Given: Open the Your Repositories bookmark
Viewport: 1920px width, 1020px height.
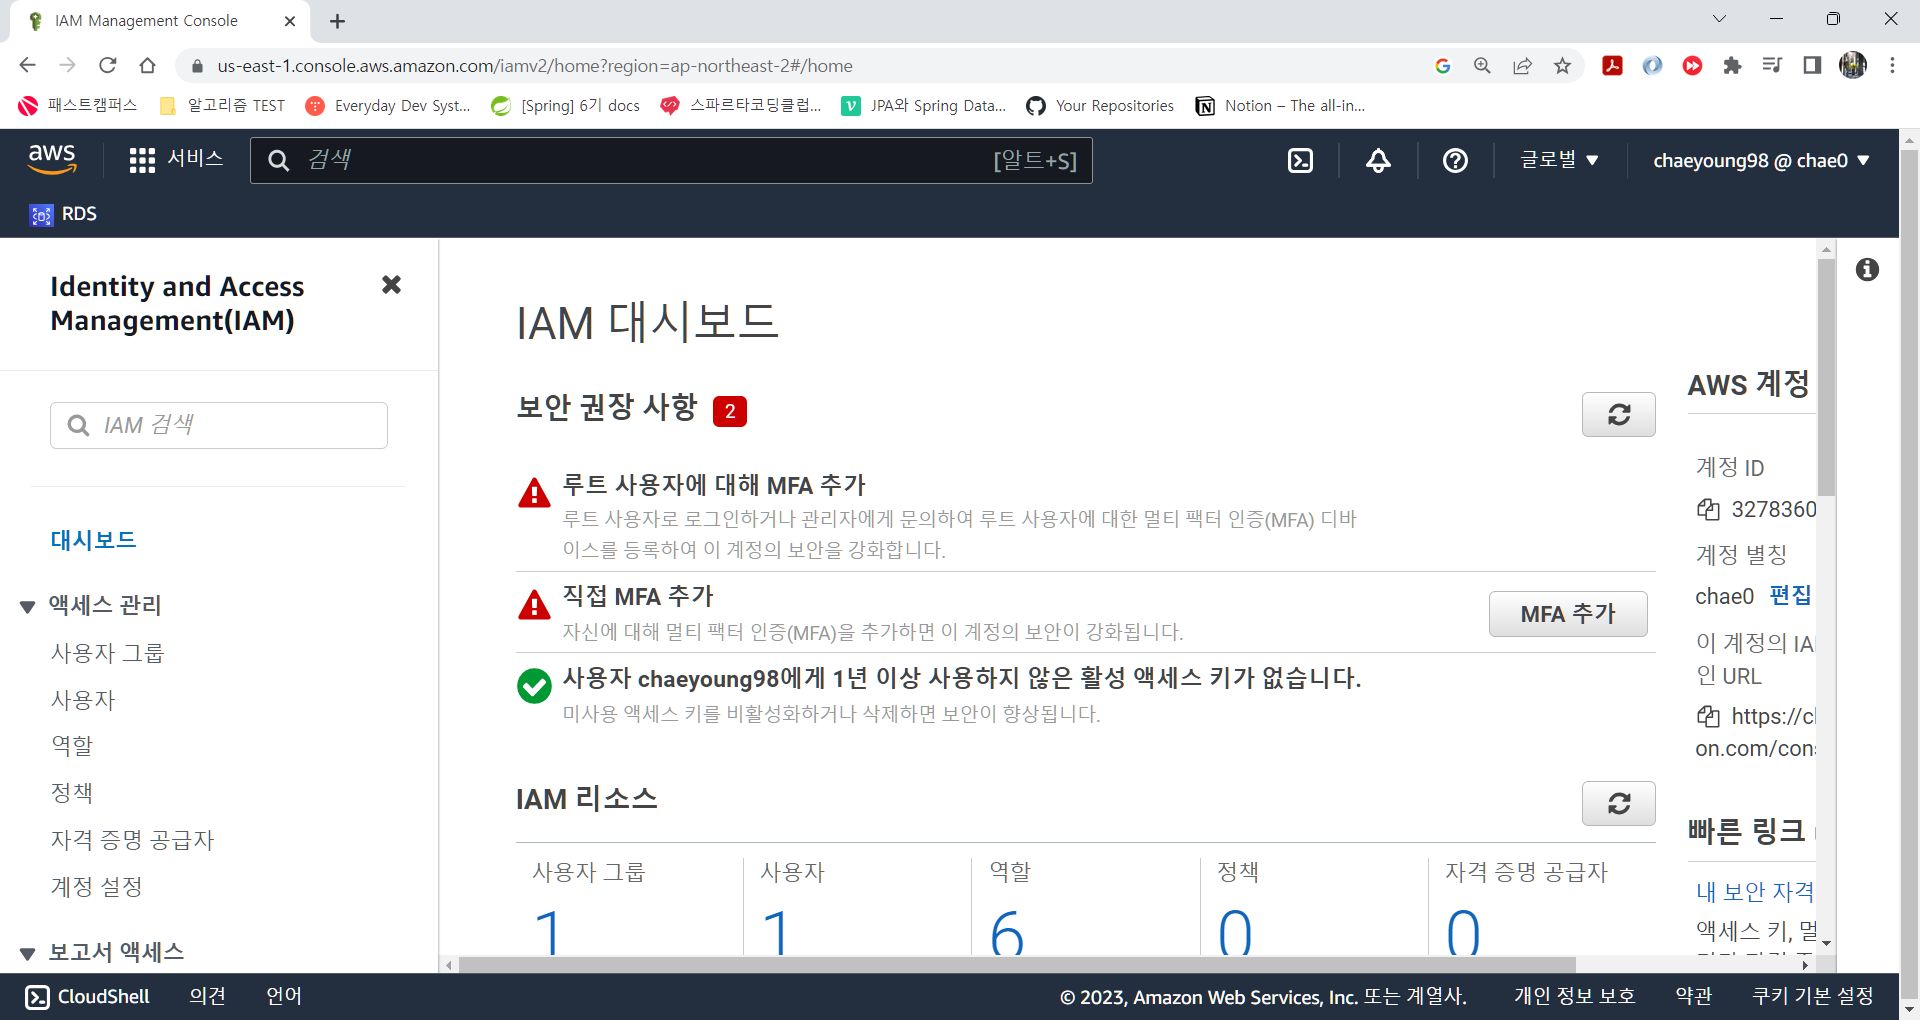Looking at the screenshot, I should [x=1100, y=106].
